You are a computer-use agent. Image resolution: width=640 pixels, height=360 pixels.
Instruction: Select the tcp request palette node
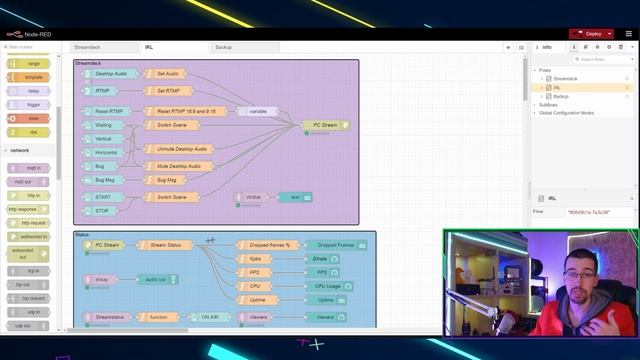point(29,298)
